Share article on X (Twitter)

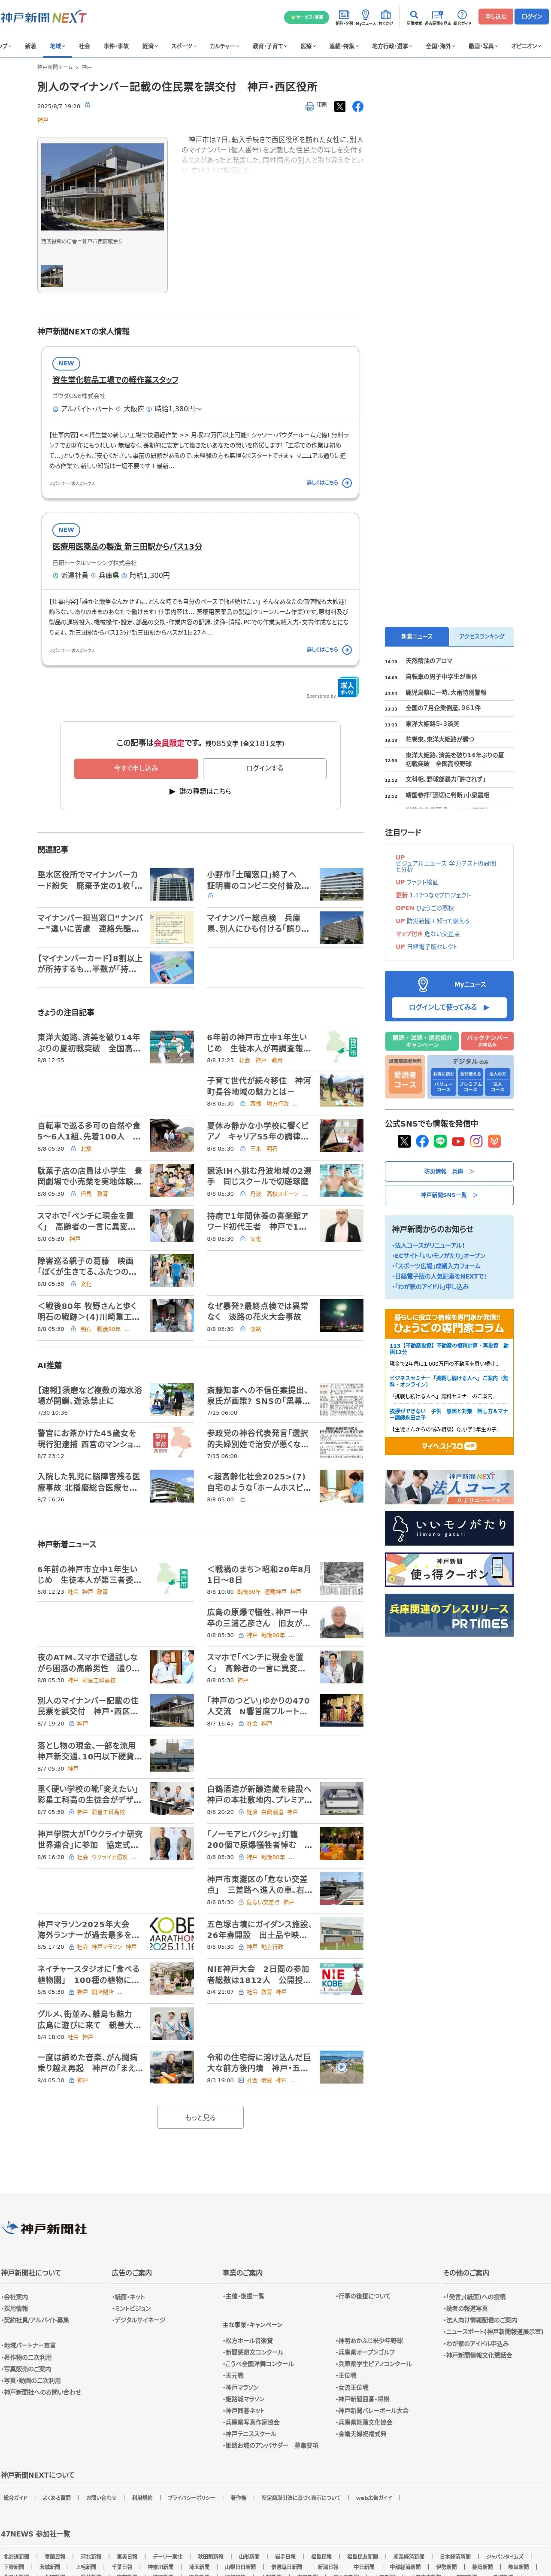[339, 106]
